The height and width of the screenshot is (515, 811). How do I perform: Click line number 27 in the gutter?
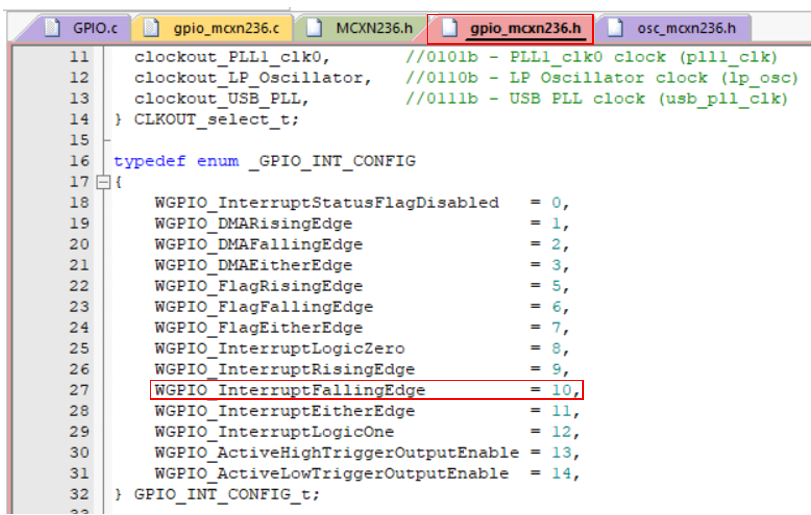click(79, 390)
